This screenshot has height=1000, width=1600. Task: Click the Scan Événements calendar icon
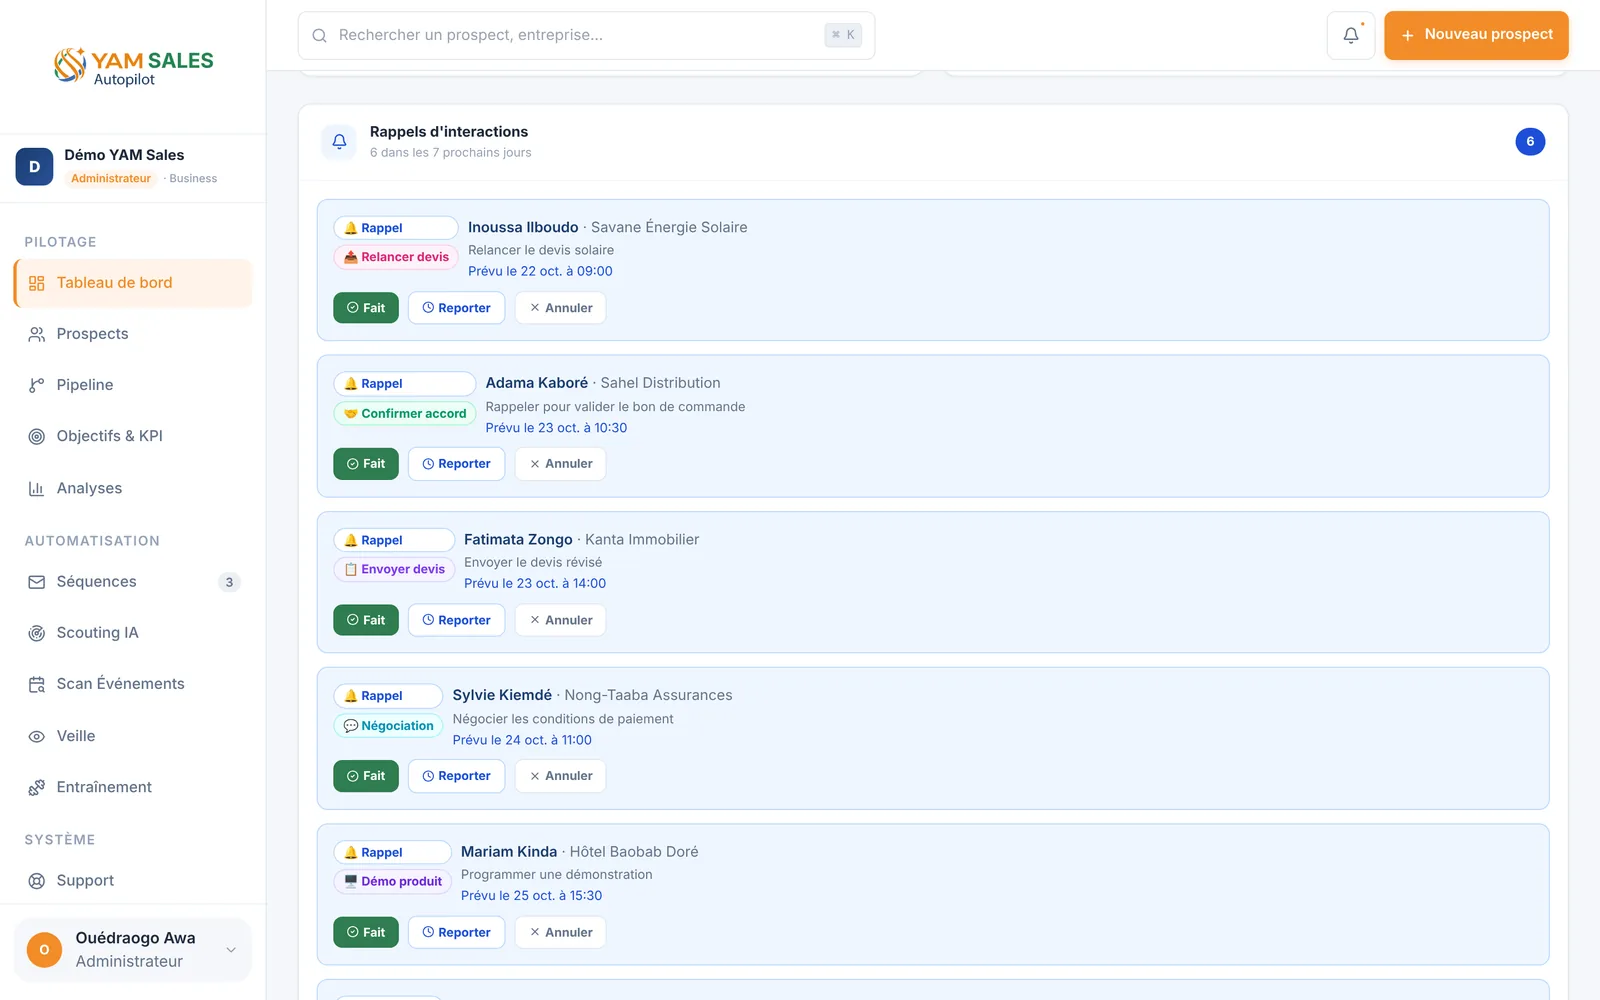point(37,684)
